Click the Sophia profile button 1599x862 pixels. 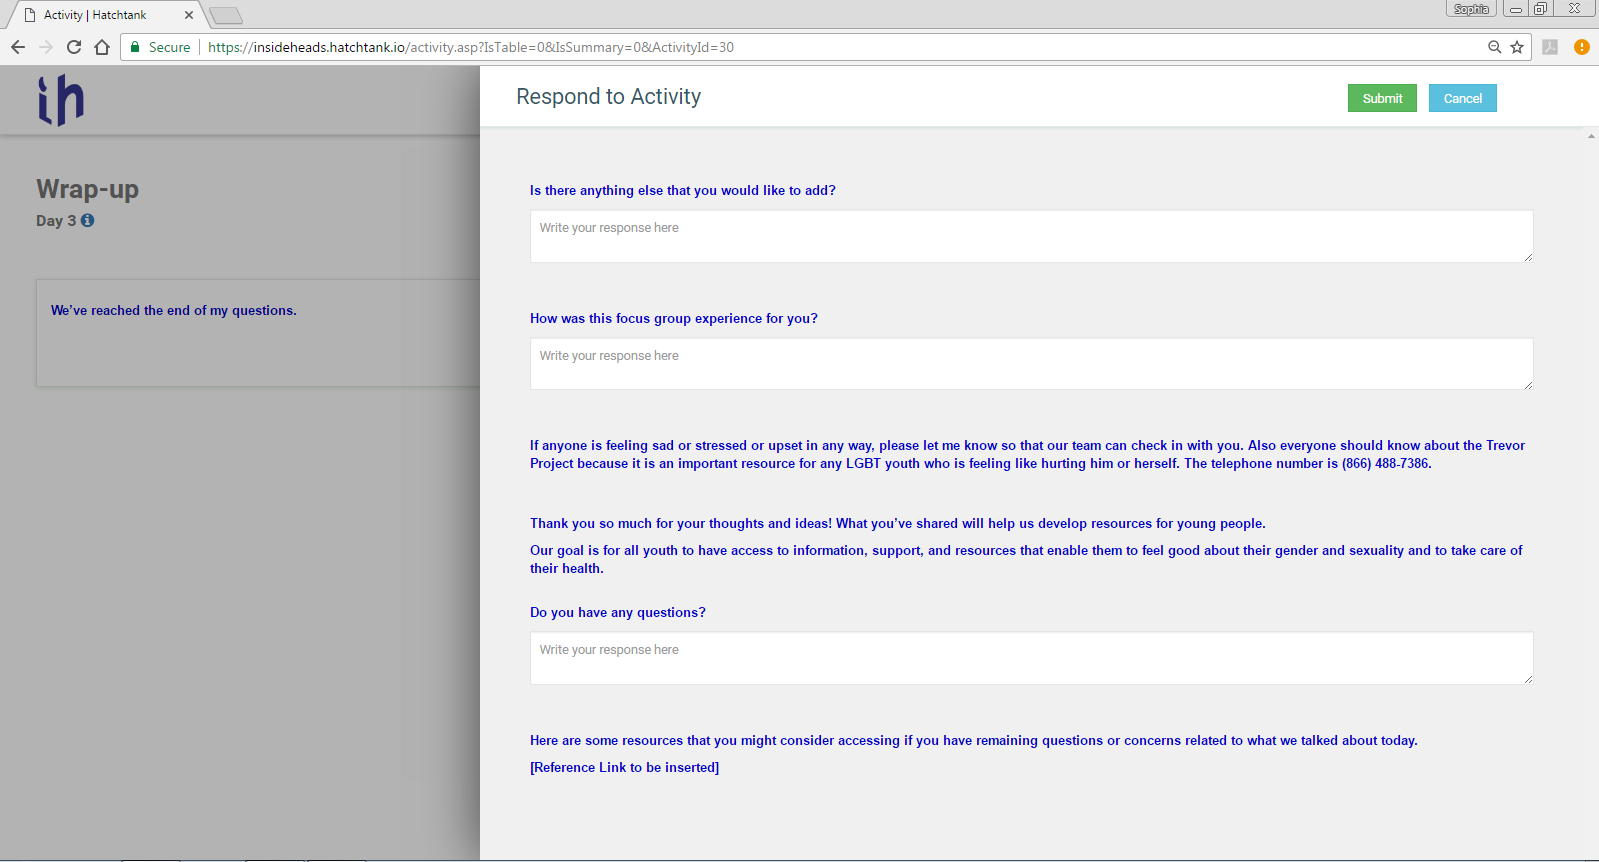coord(1471,9)
